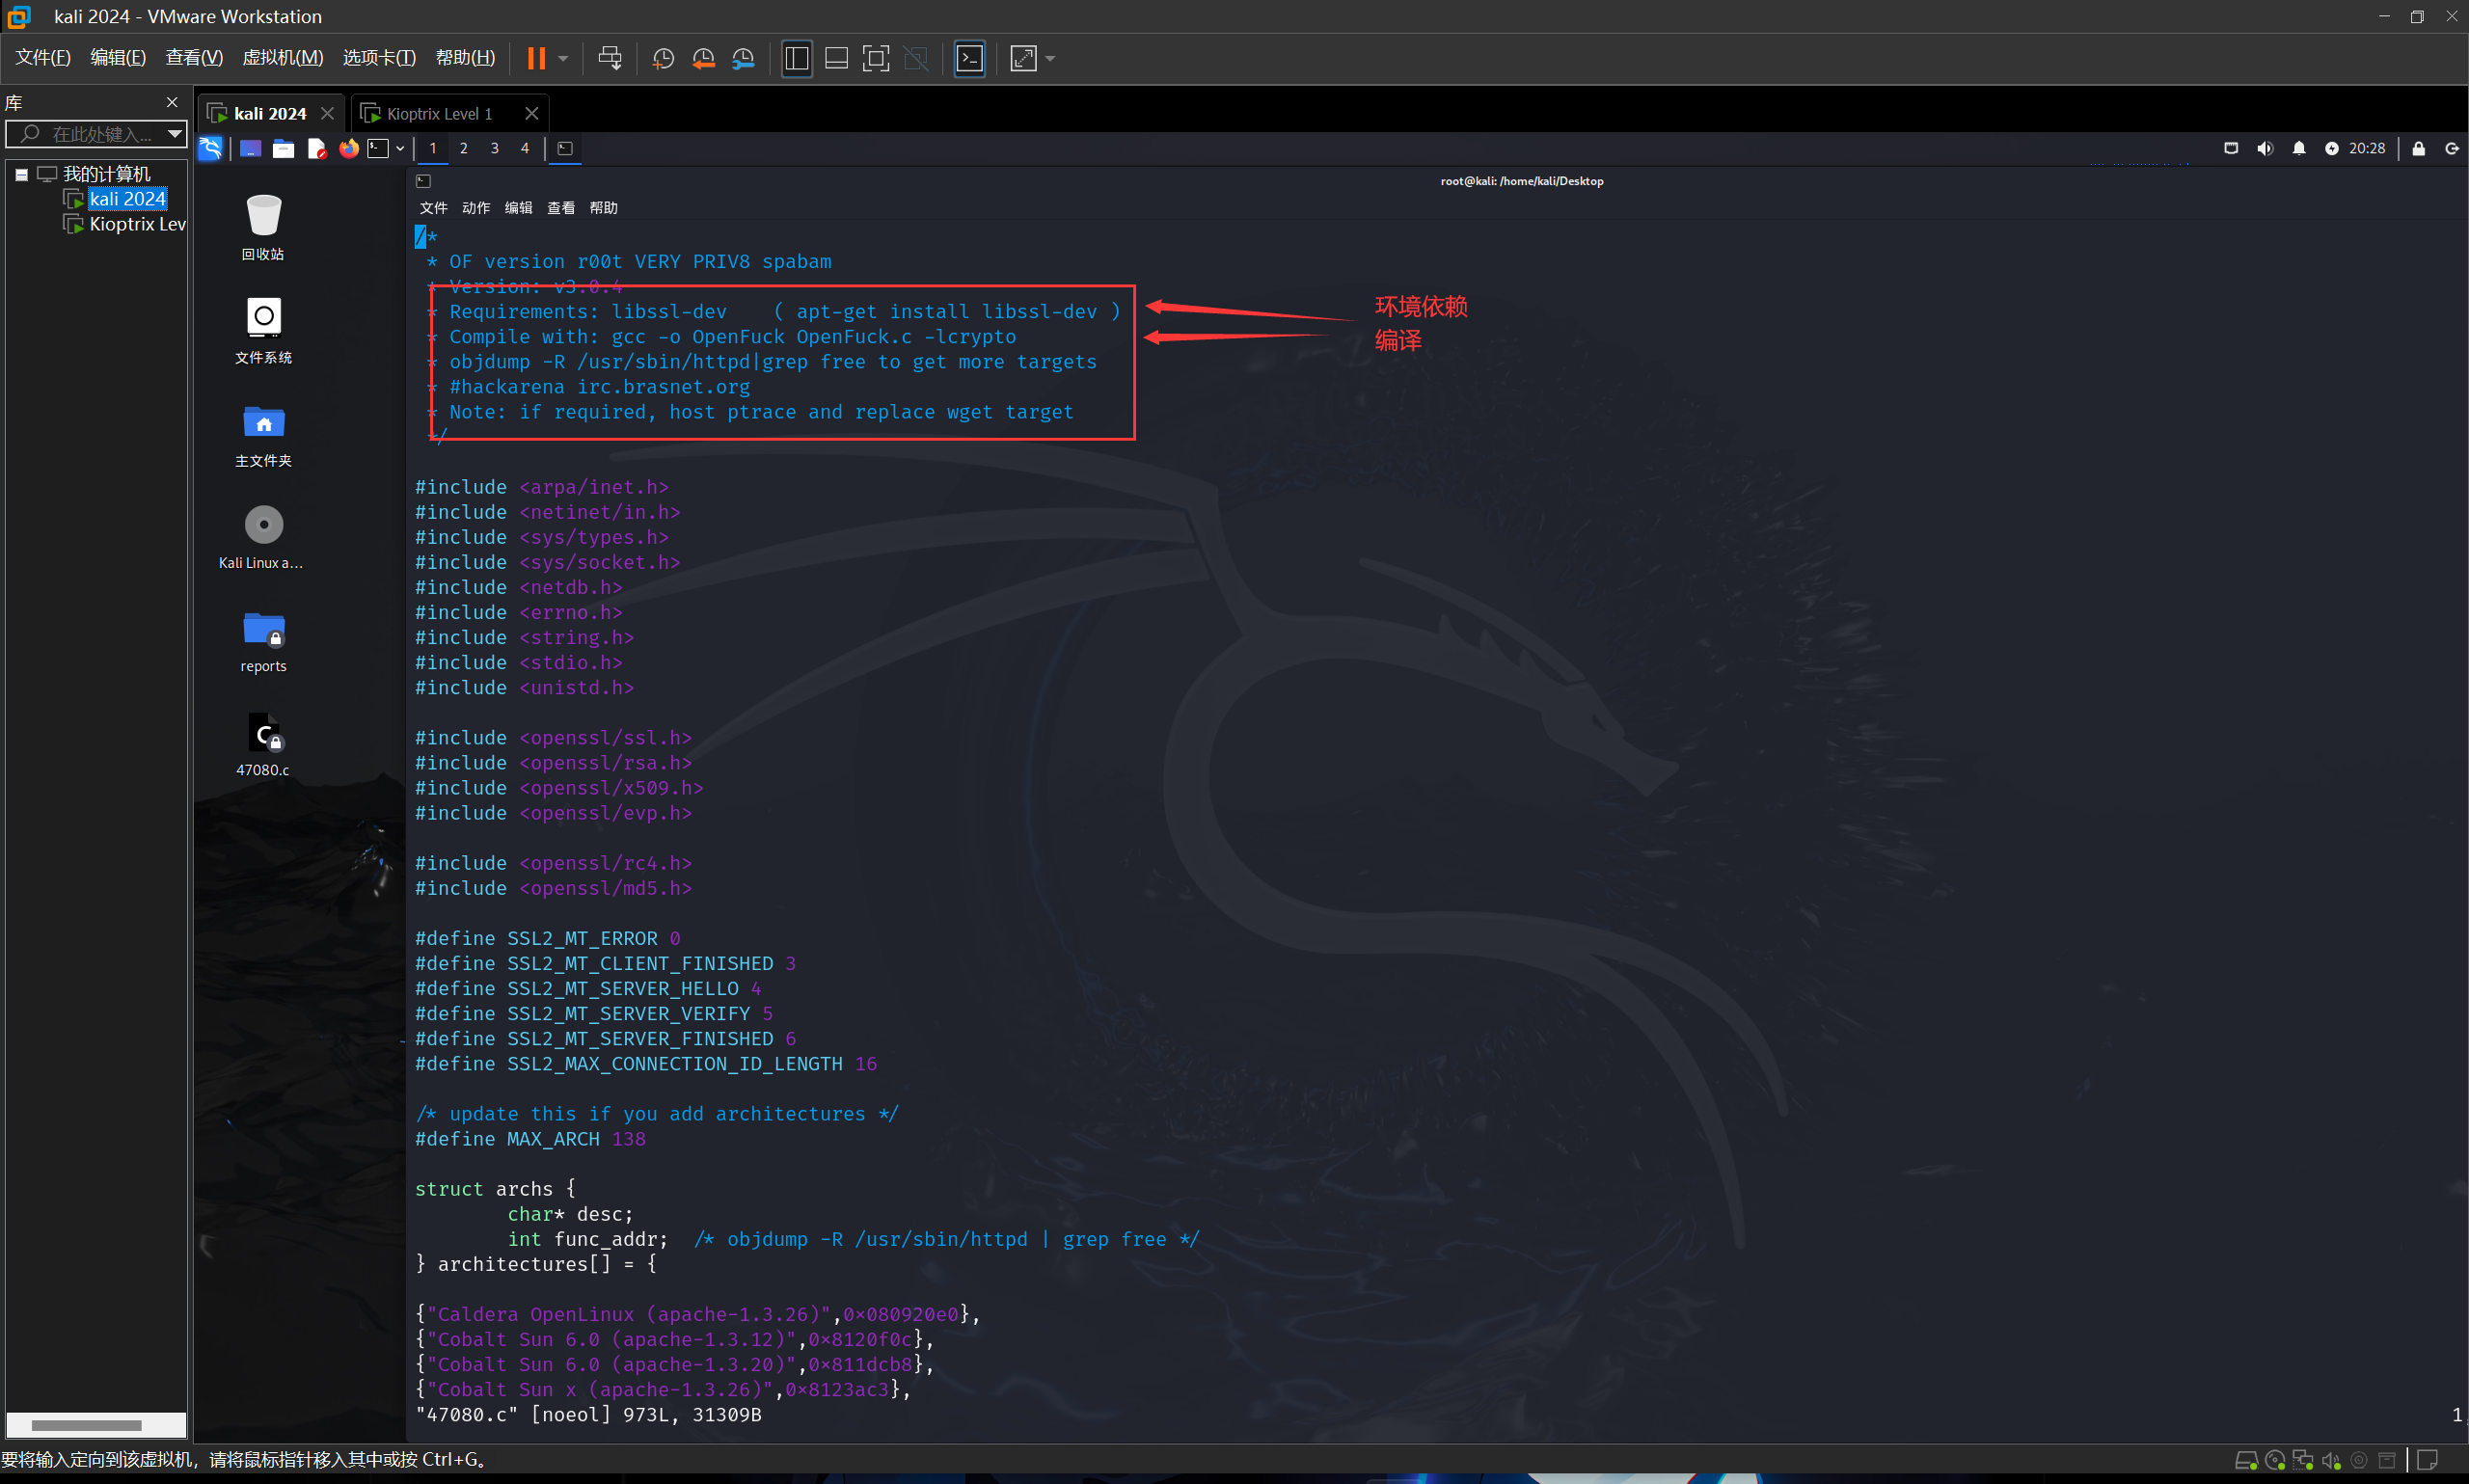Image resolution: width=2469 pixels, height=1484 pixels.
Task: Click the send Ctrl+Alt+Del toolbar icon
Action: coord(609,58)
